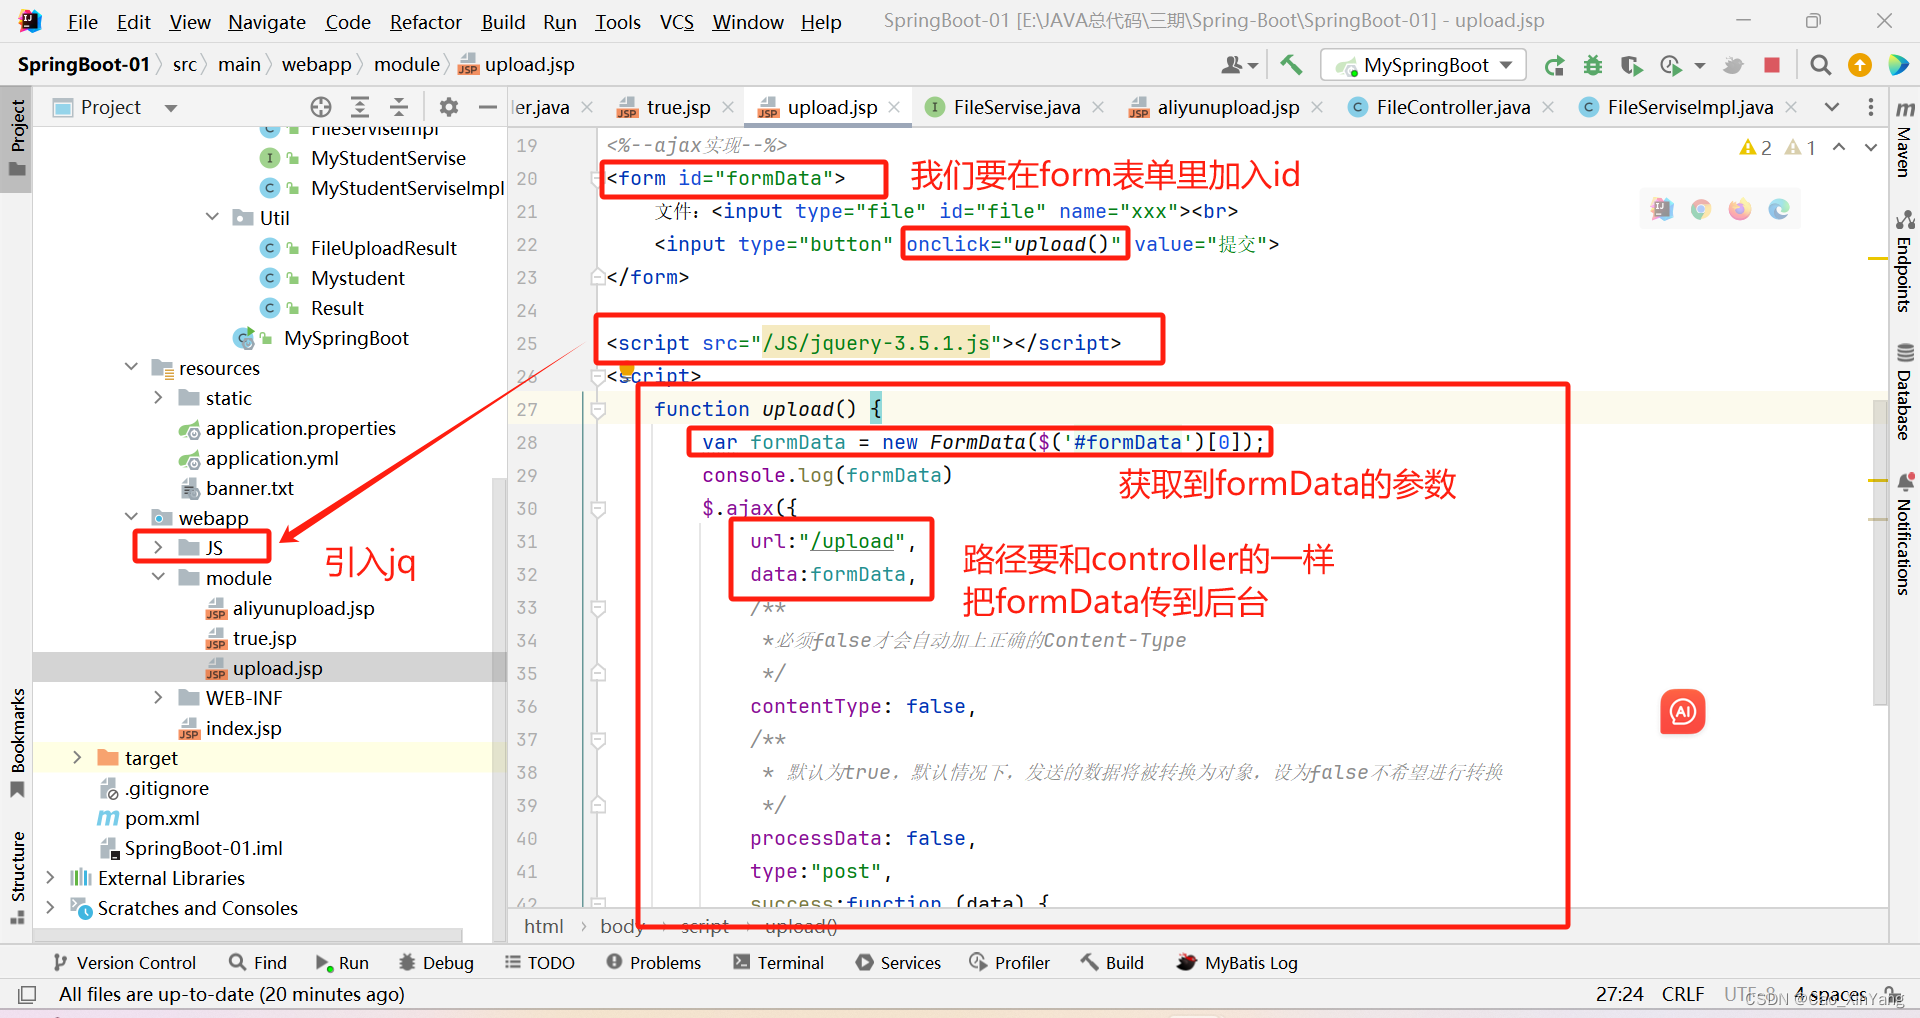Open the File menu
The image size is (1920, 1018).
[x=82, y=22]
